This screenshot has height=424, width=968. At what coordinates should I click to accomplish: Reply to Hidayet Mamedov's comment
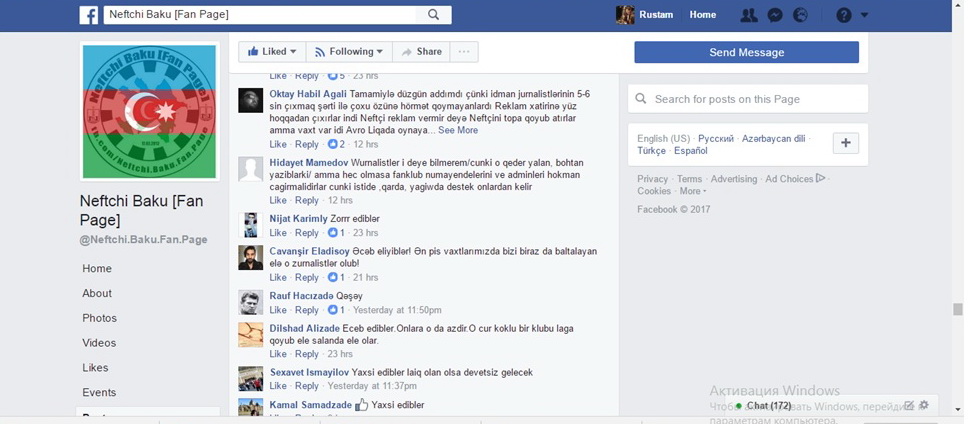[x=306, y=200]
